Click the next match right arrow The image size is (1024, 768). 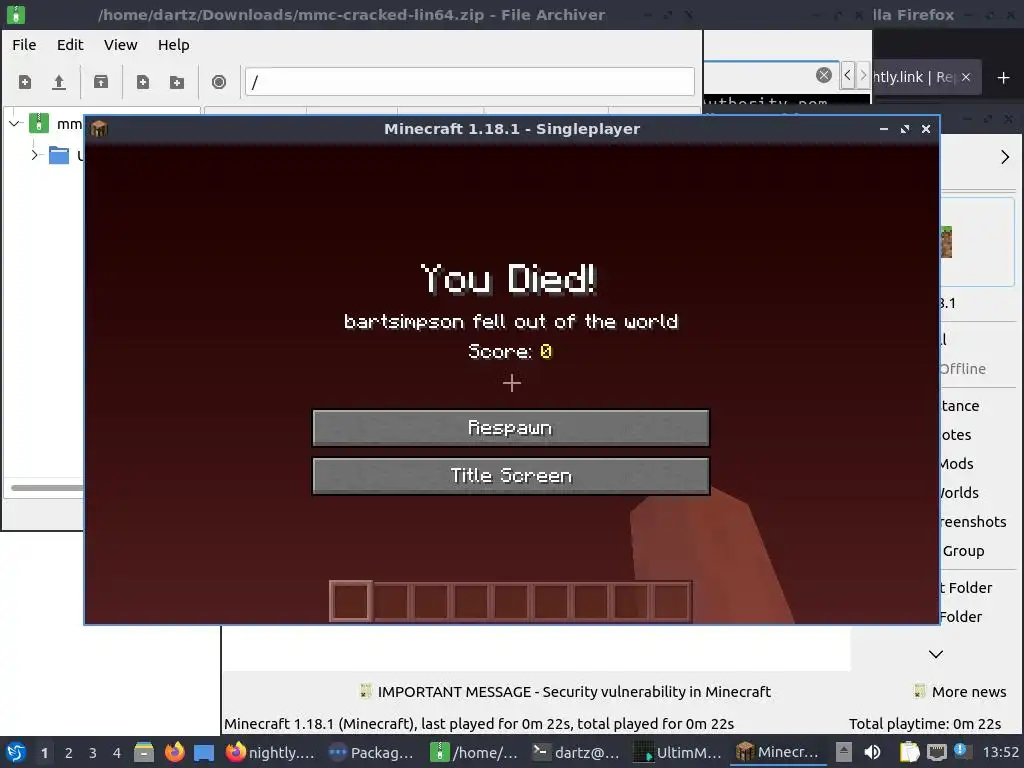(x=863, y=76)
